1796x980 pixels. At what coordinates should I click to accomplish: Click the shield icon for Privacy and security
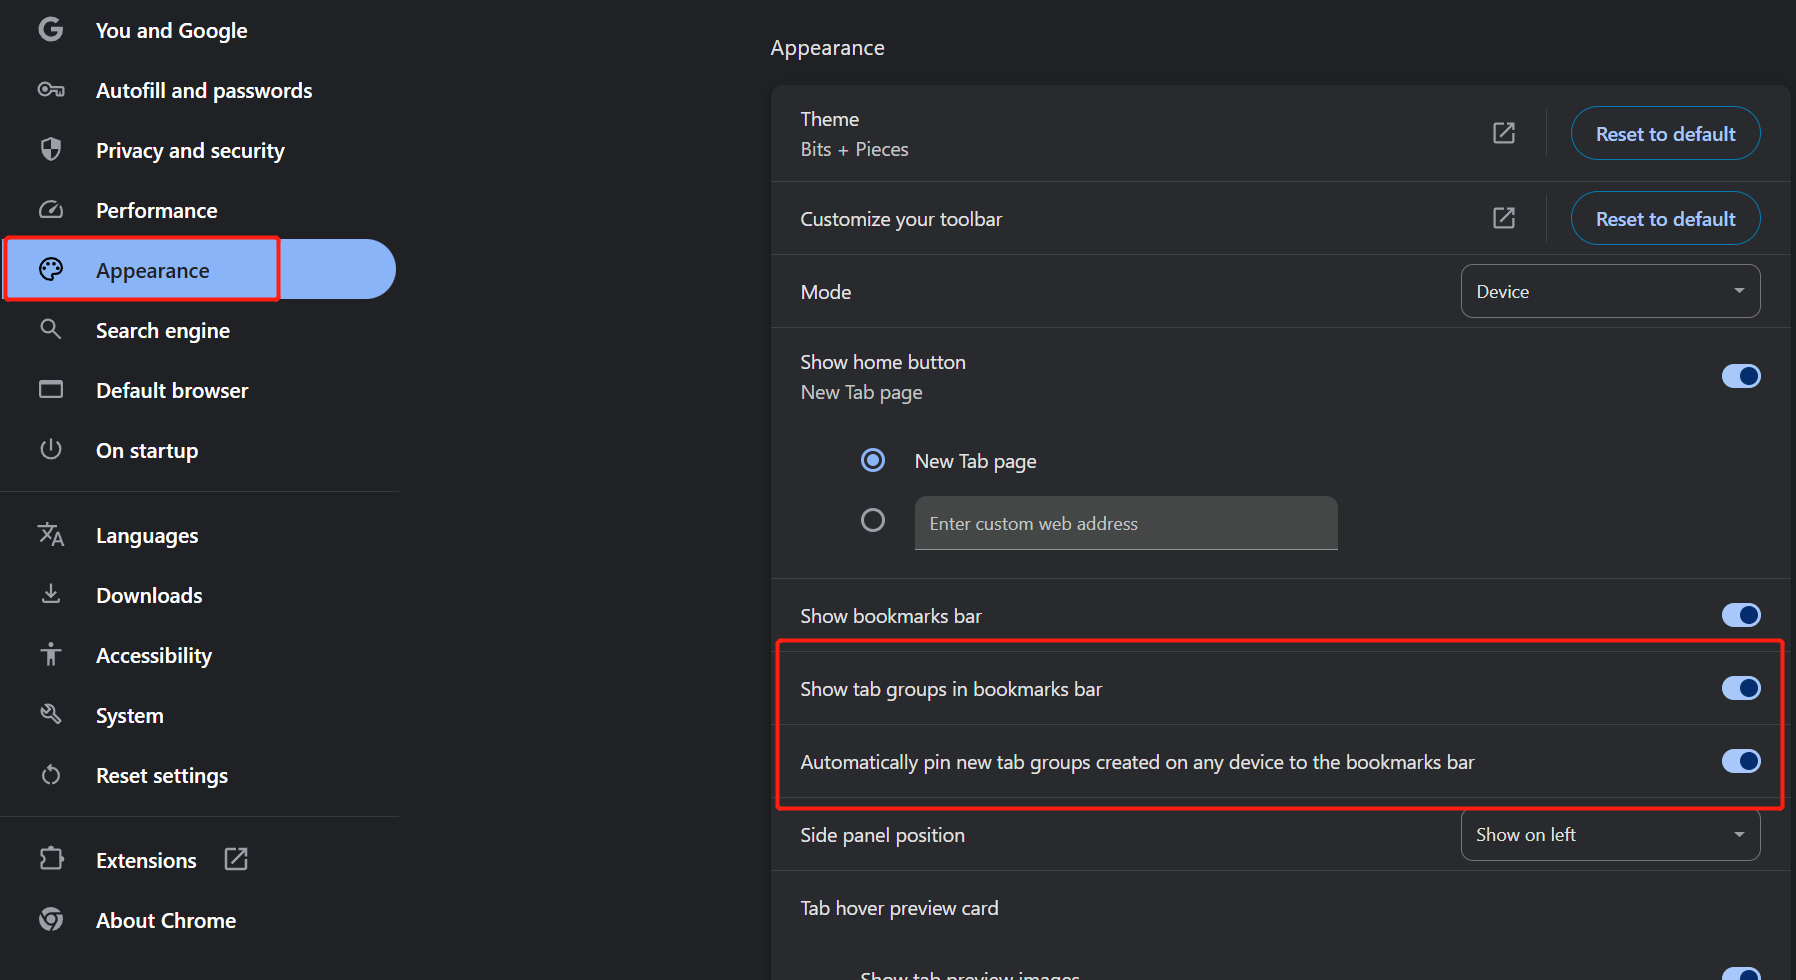tap(51, 150)
